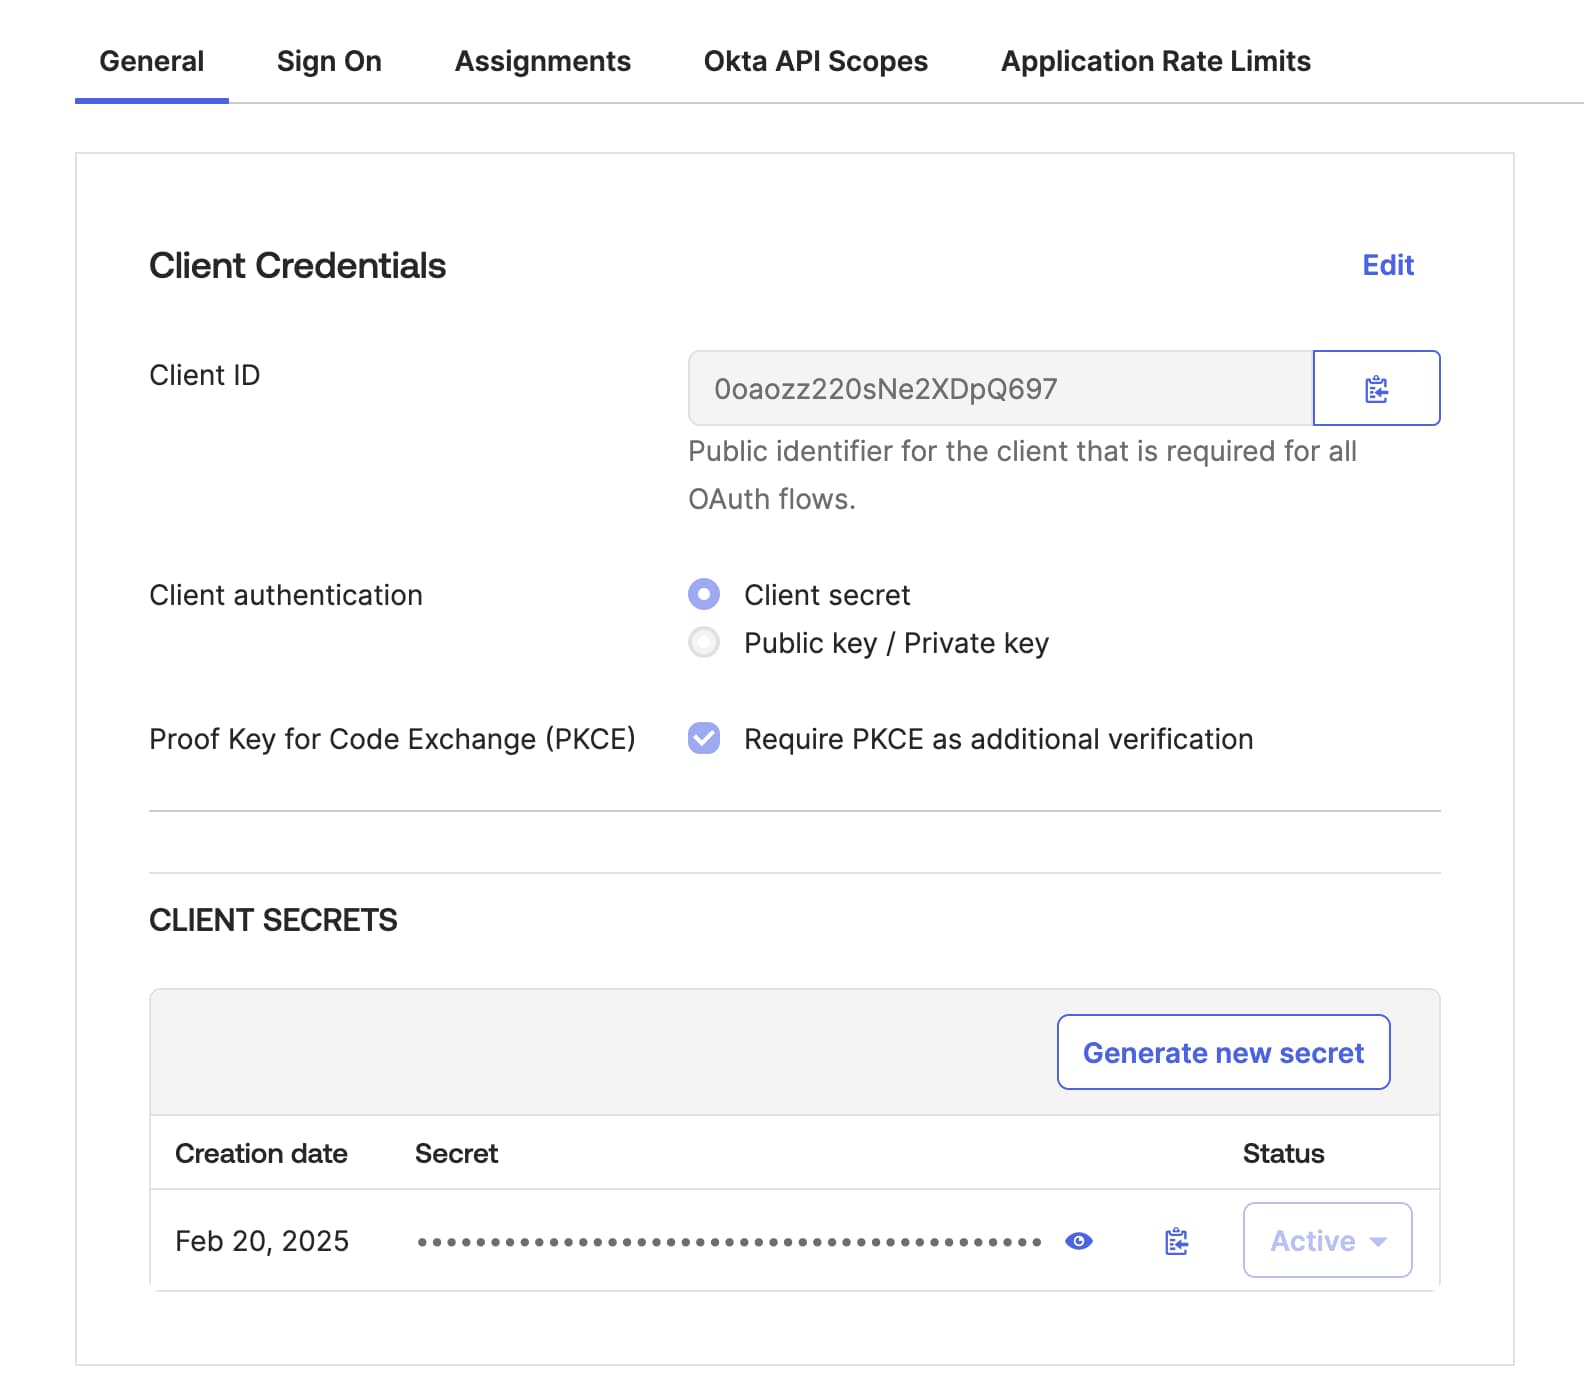Click the Client ID value field
This screenshot has height=1392, width=1584.
click(1000, 388)
